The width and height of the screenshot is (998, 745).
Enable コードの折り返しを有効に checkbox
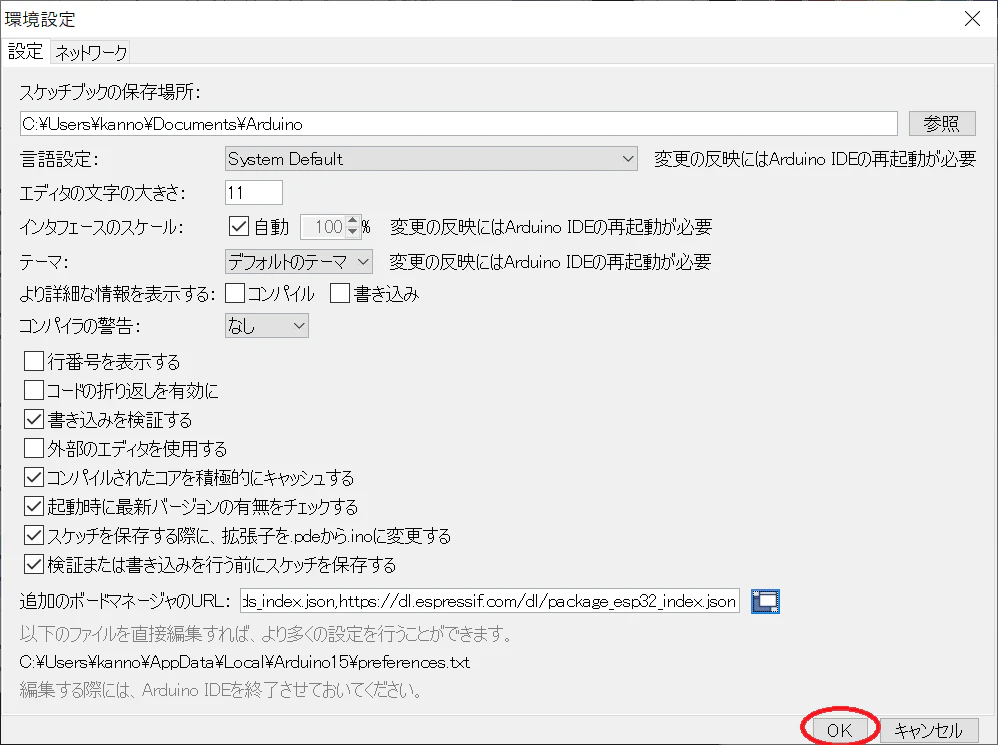(x=34, y=390)
